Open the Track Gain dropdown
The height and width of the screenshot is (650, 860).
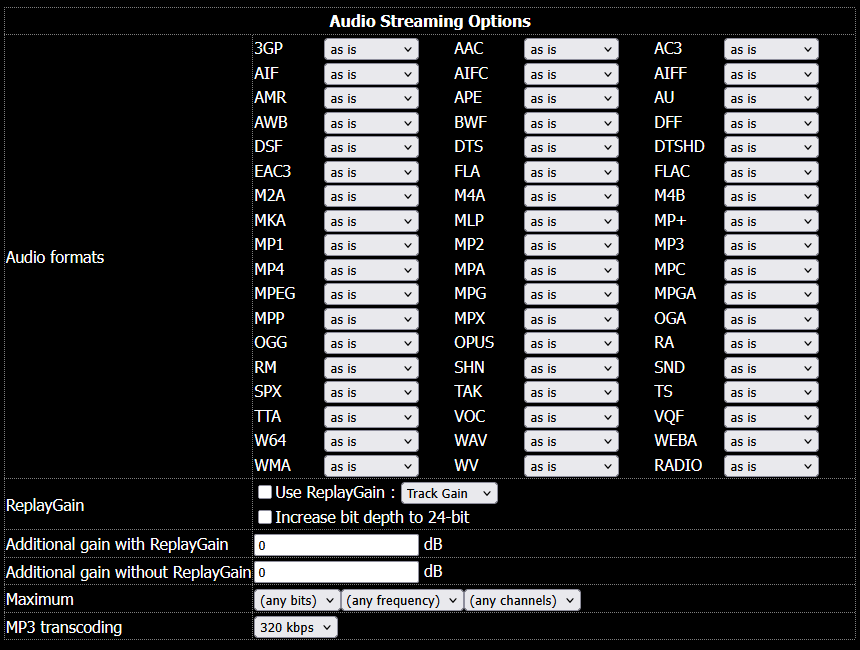(x=449, y=493)
